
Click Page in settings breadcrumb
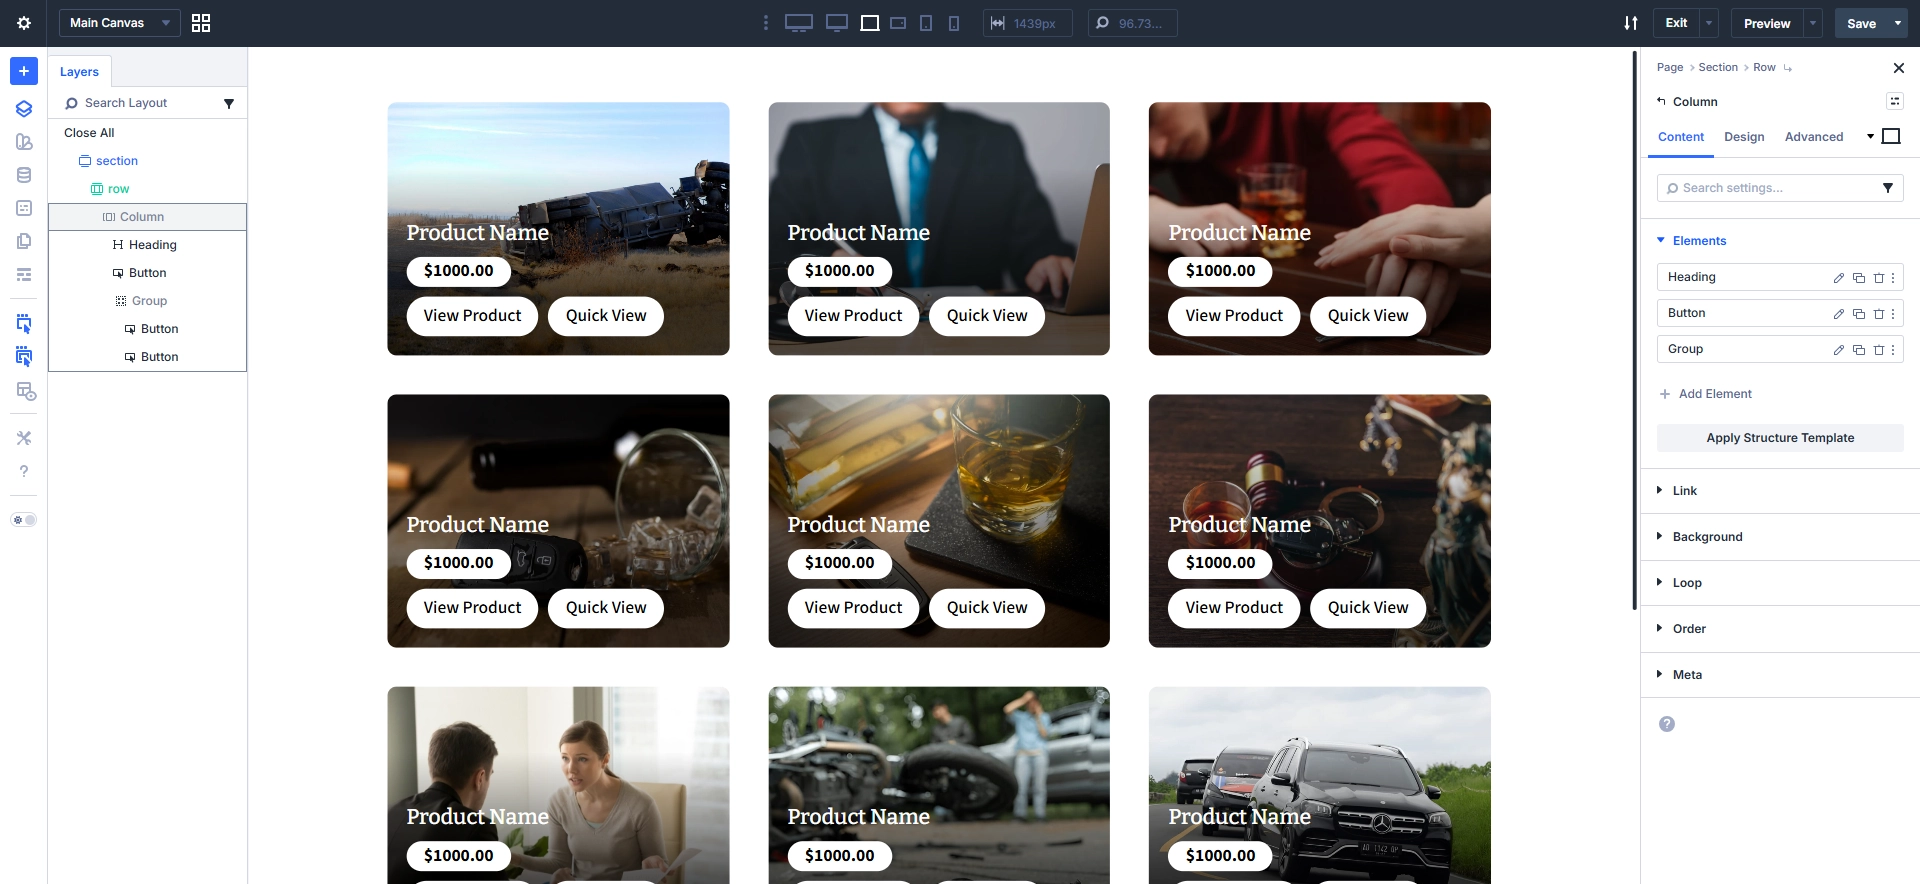1670,67
